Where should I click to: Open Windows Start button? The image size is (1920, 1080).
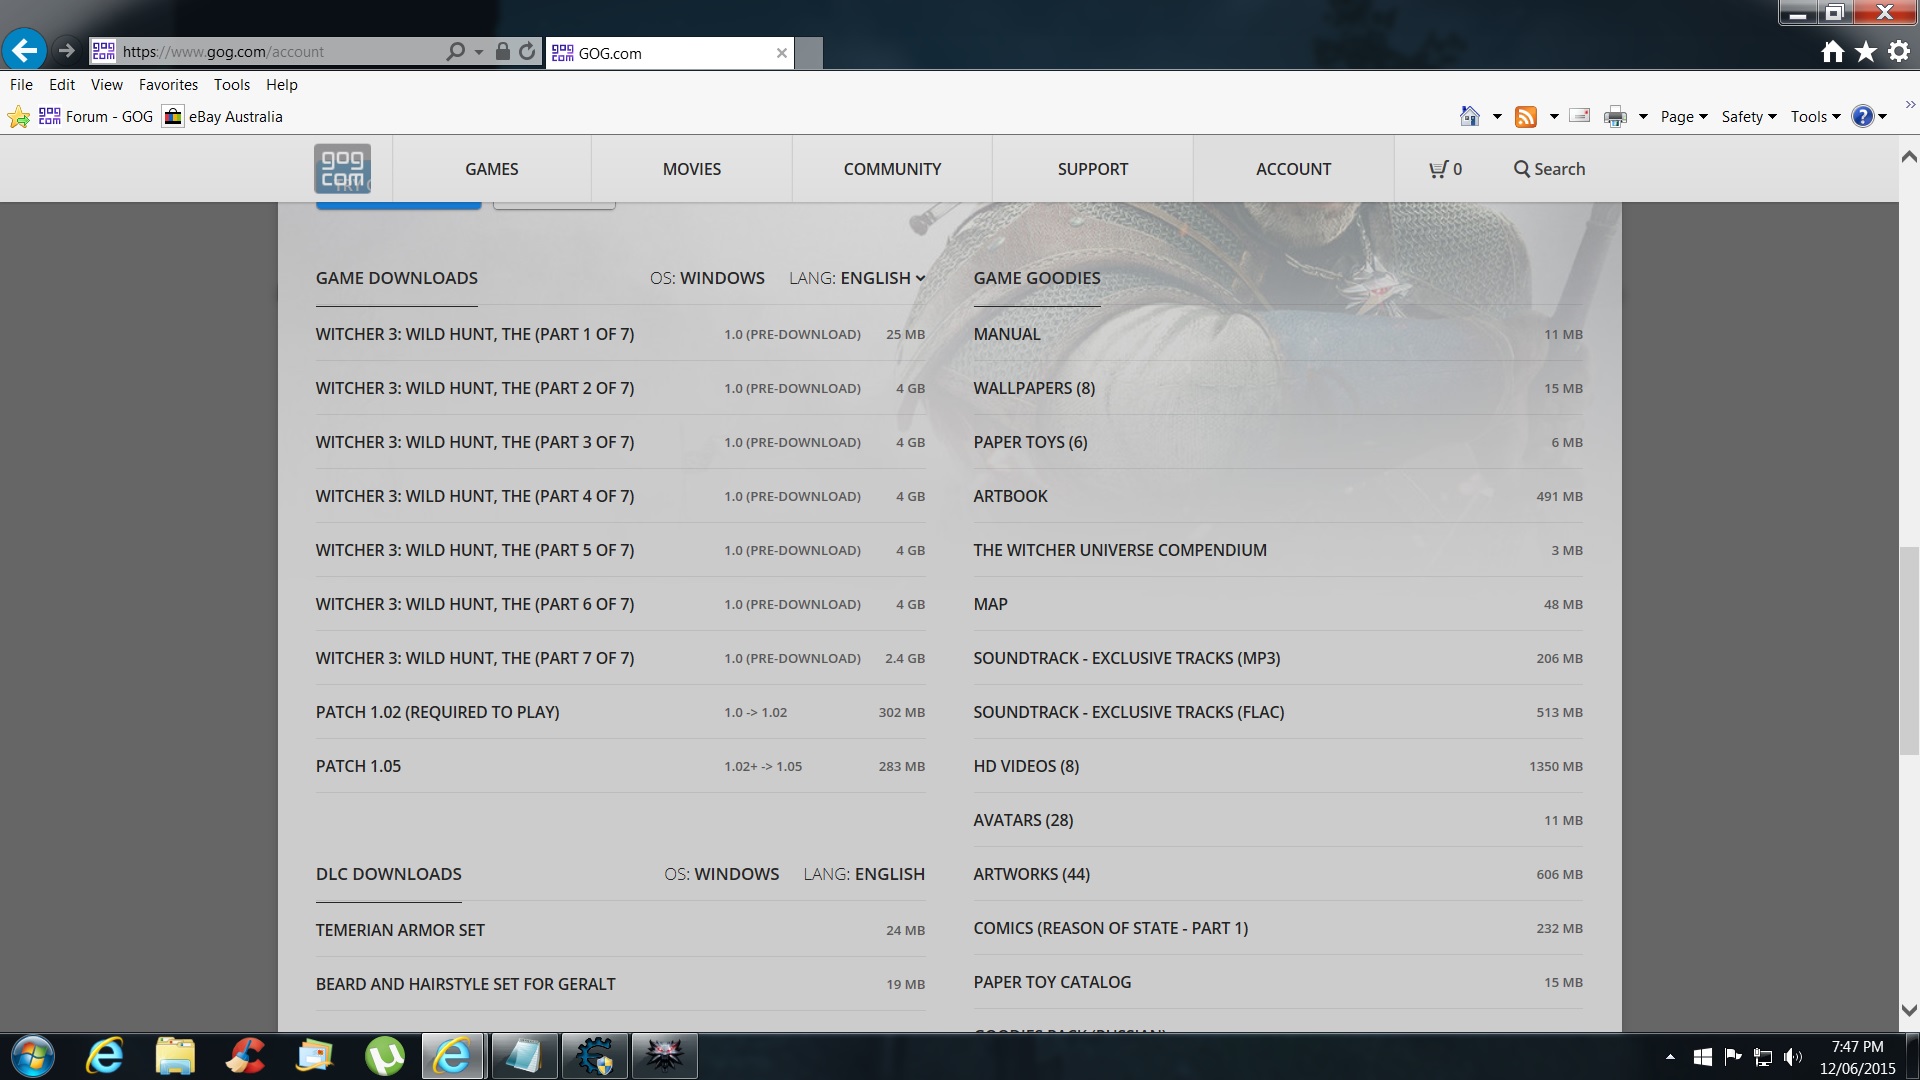coord(32,1056)
